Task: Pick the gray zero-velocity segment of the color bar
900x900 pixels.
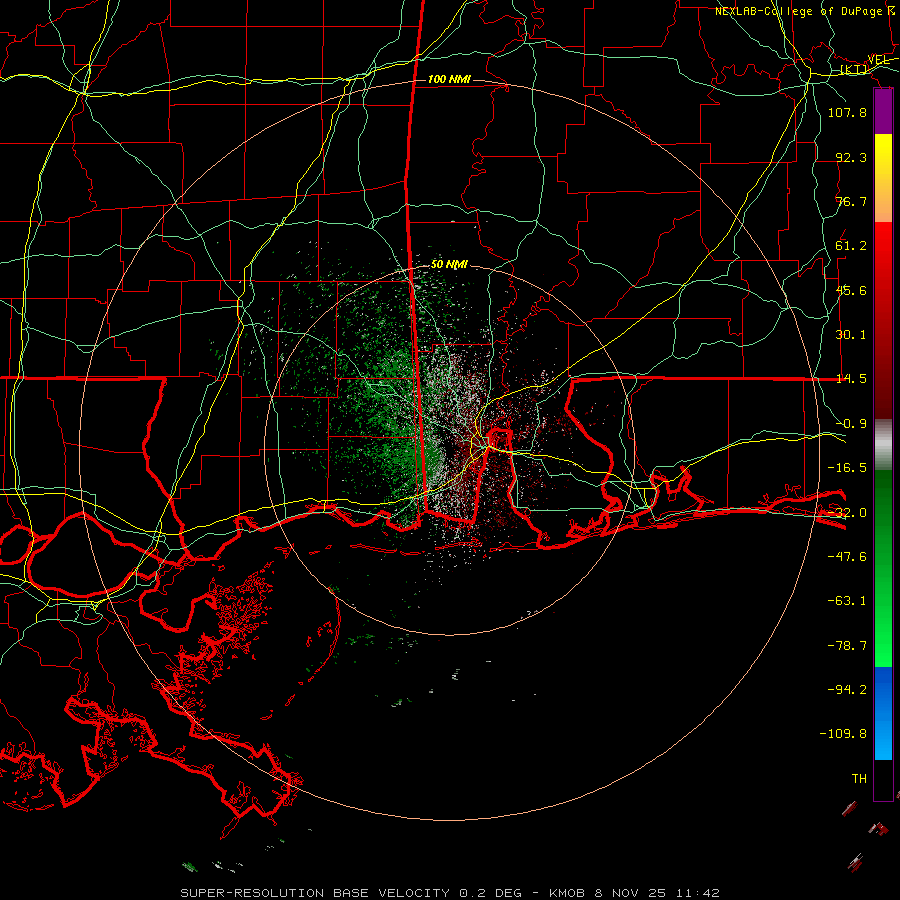Action: [883, 445]
